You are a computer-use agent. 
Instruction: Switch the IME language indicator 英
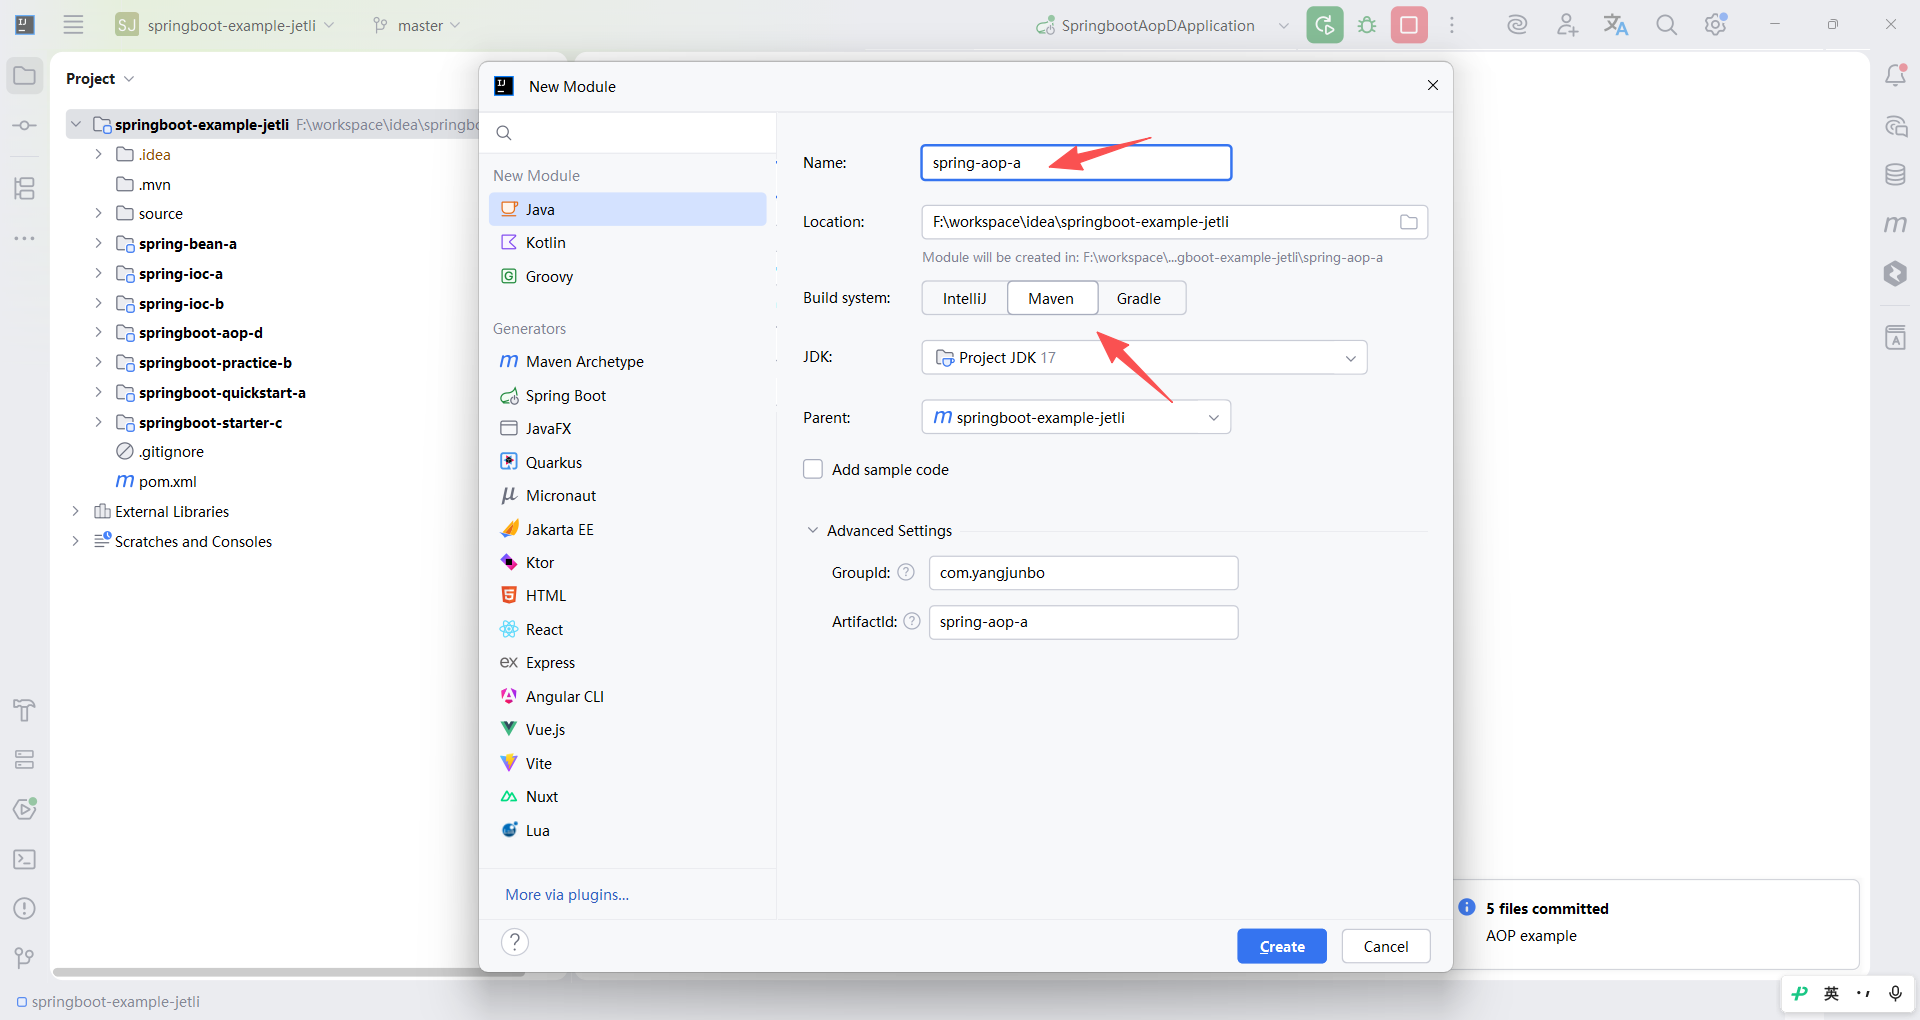click(1831, 993)
